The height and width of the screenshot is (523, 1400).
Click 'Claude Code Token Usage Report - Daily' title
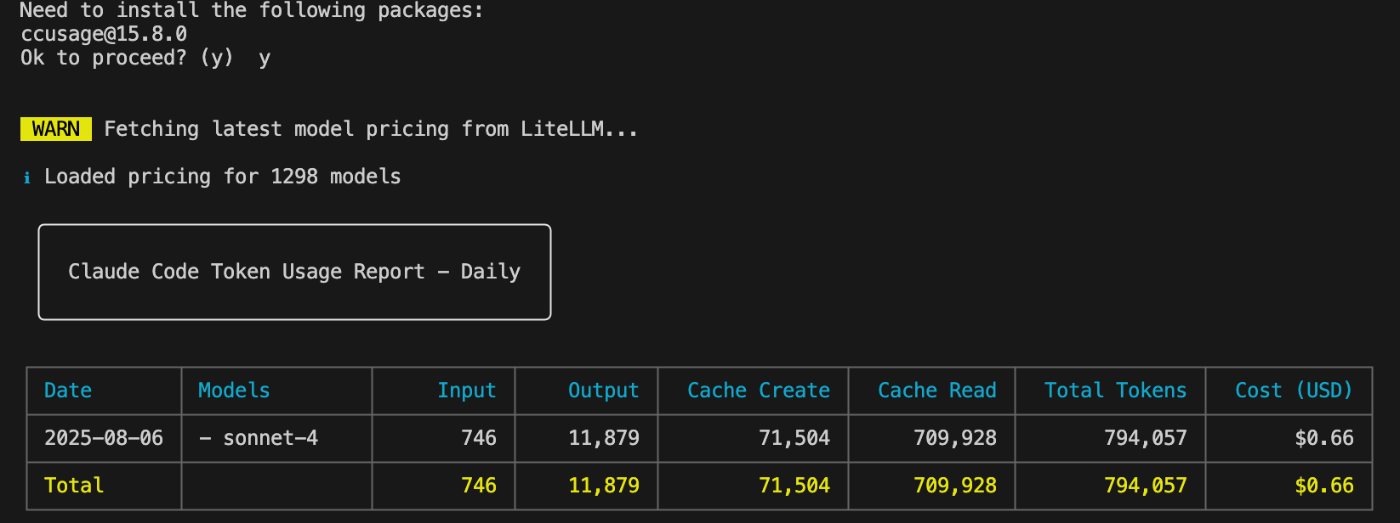pos(294,272)
